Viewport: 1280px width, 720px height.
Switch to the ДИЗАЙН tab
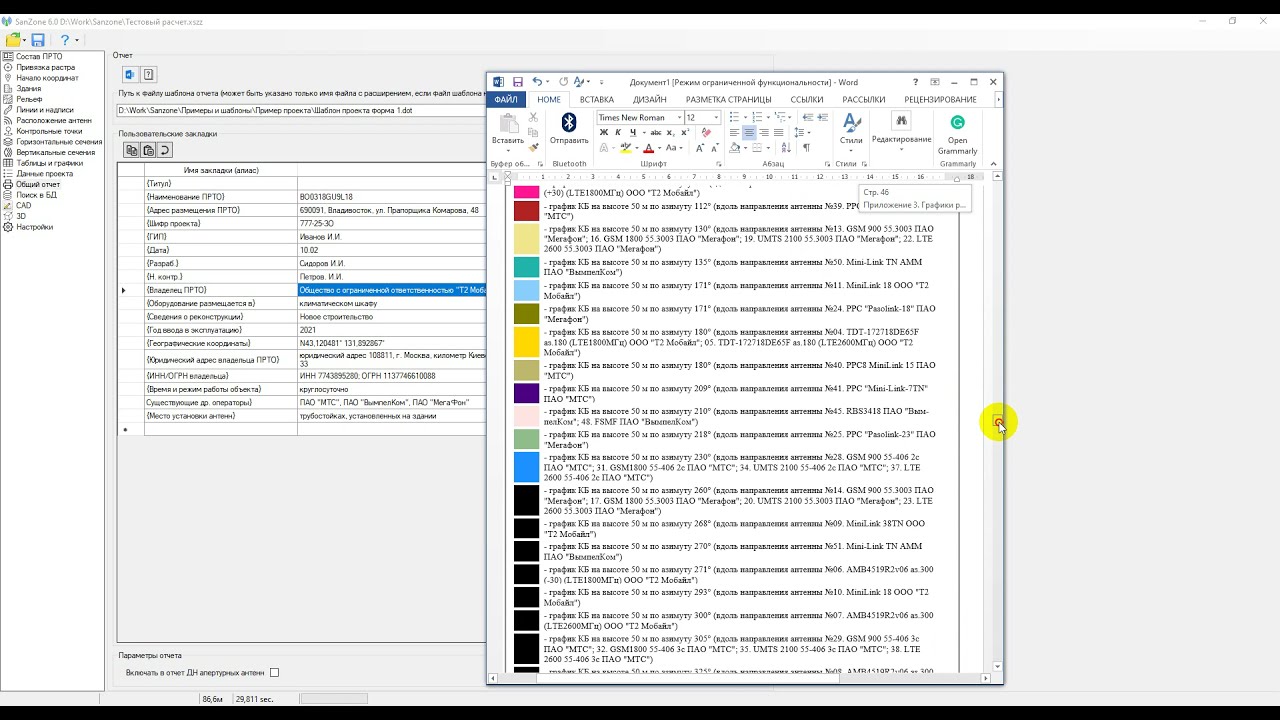tap(649, 99)
